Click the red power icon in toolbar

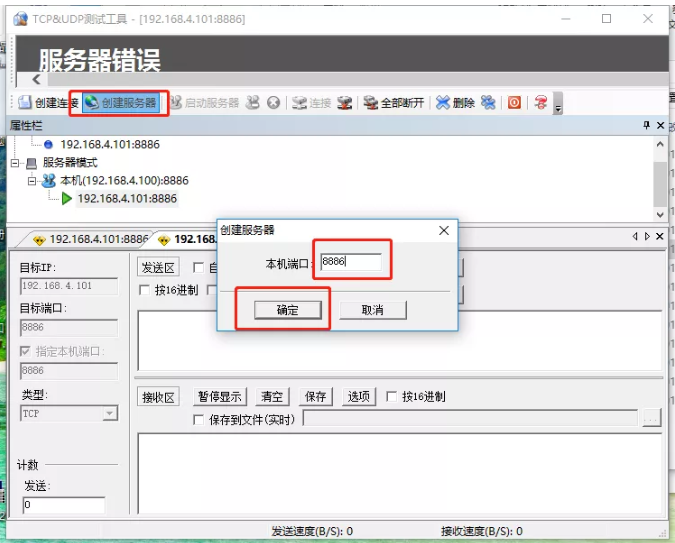click(514, 103)
